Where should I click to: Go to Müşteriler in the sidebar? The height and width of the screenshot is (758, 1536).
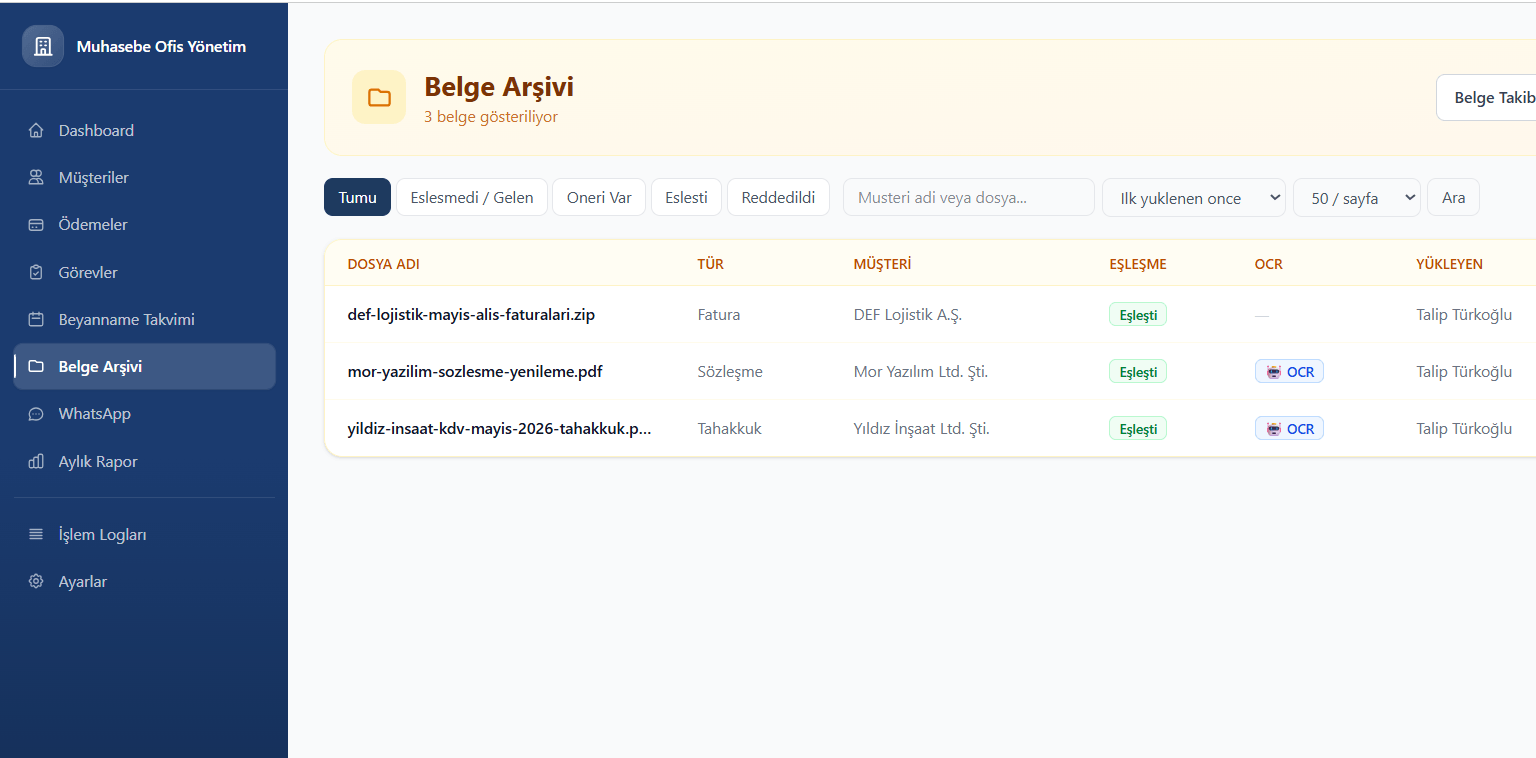[x=144, y=177]
